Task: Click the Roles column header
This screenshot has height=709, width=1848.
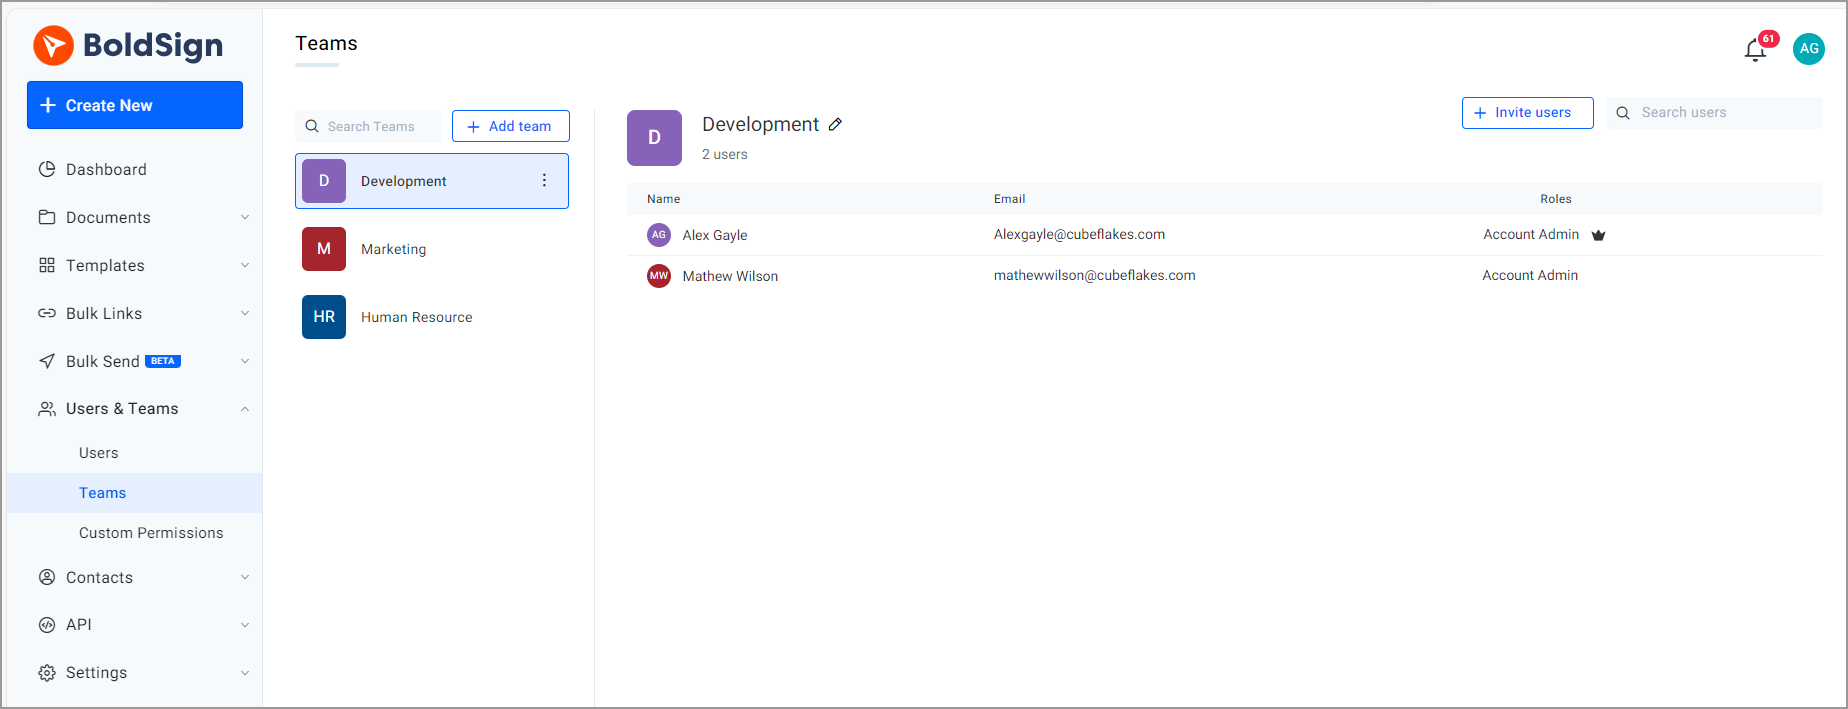Action: (x=1556, y=199)
